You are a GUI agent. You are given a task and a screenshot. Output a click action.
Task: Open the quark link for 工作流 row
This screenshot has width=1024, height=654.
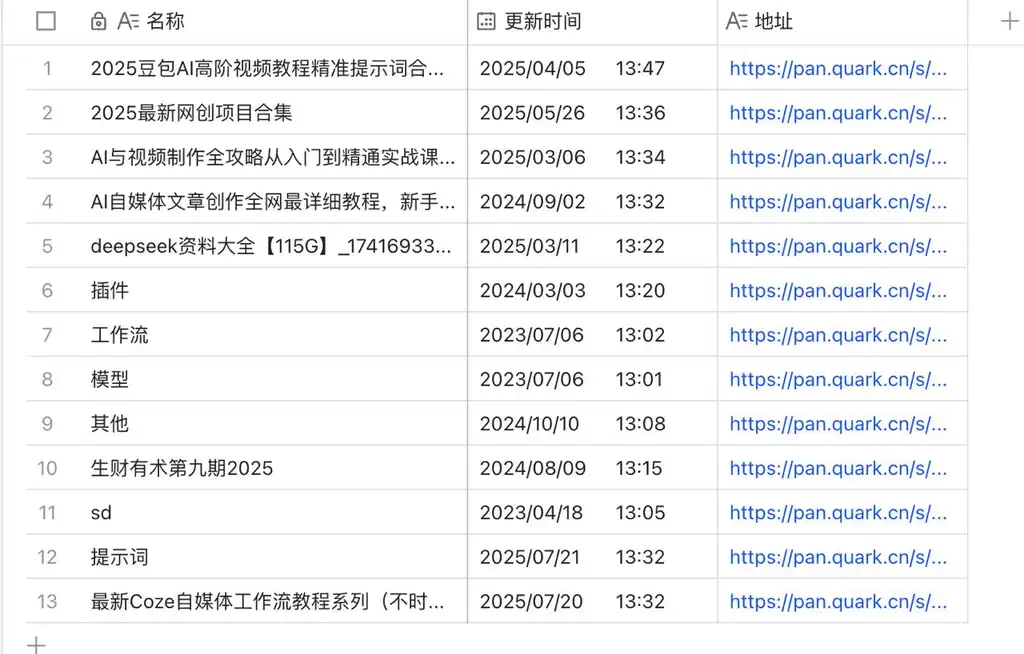click(x=838, y=335)
